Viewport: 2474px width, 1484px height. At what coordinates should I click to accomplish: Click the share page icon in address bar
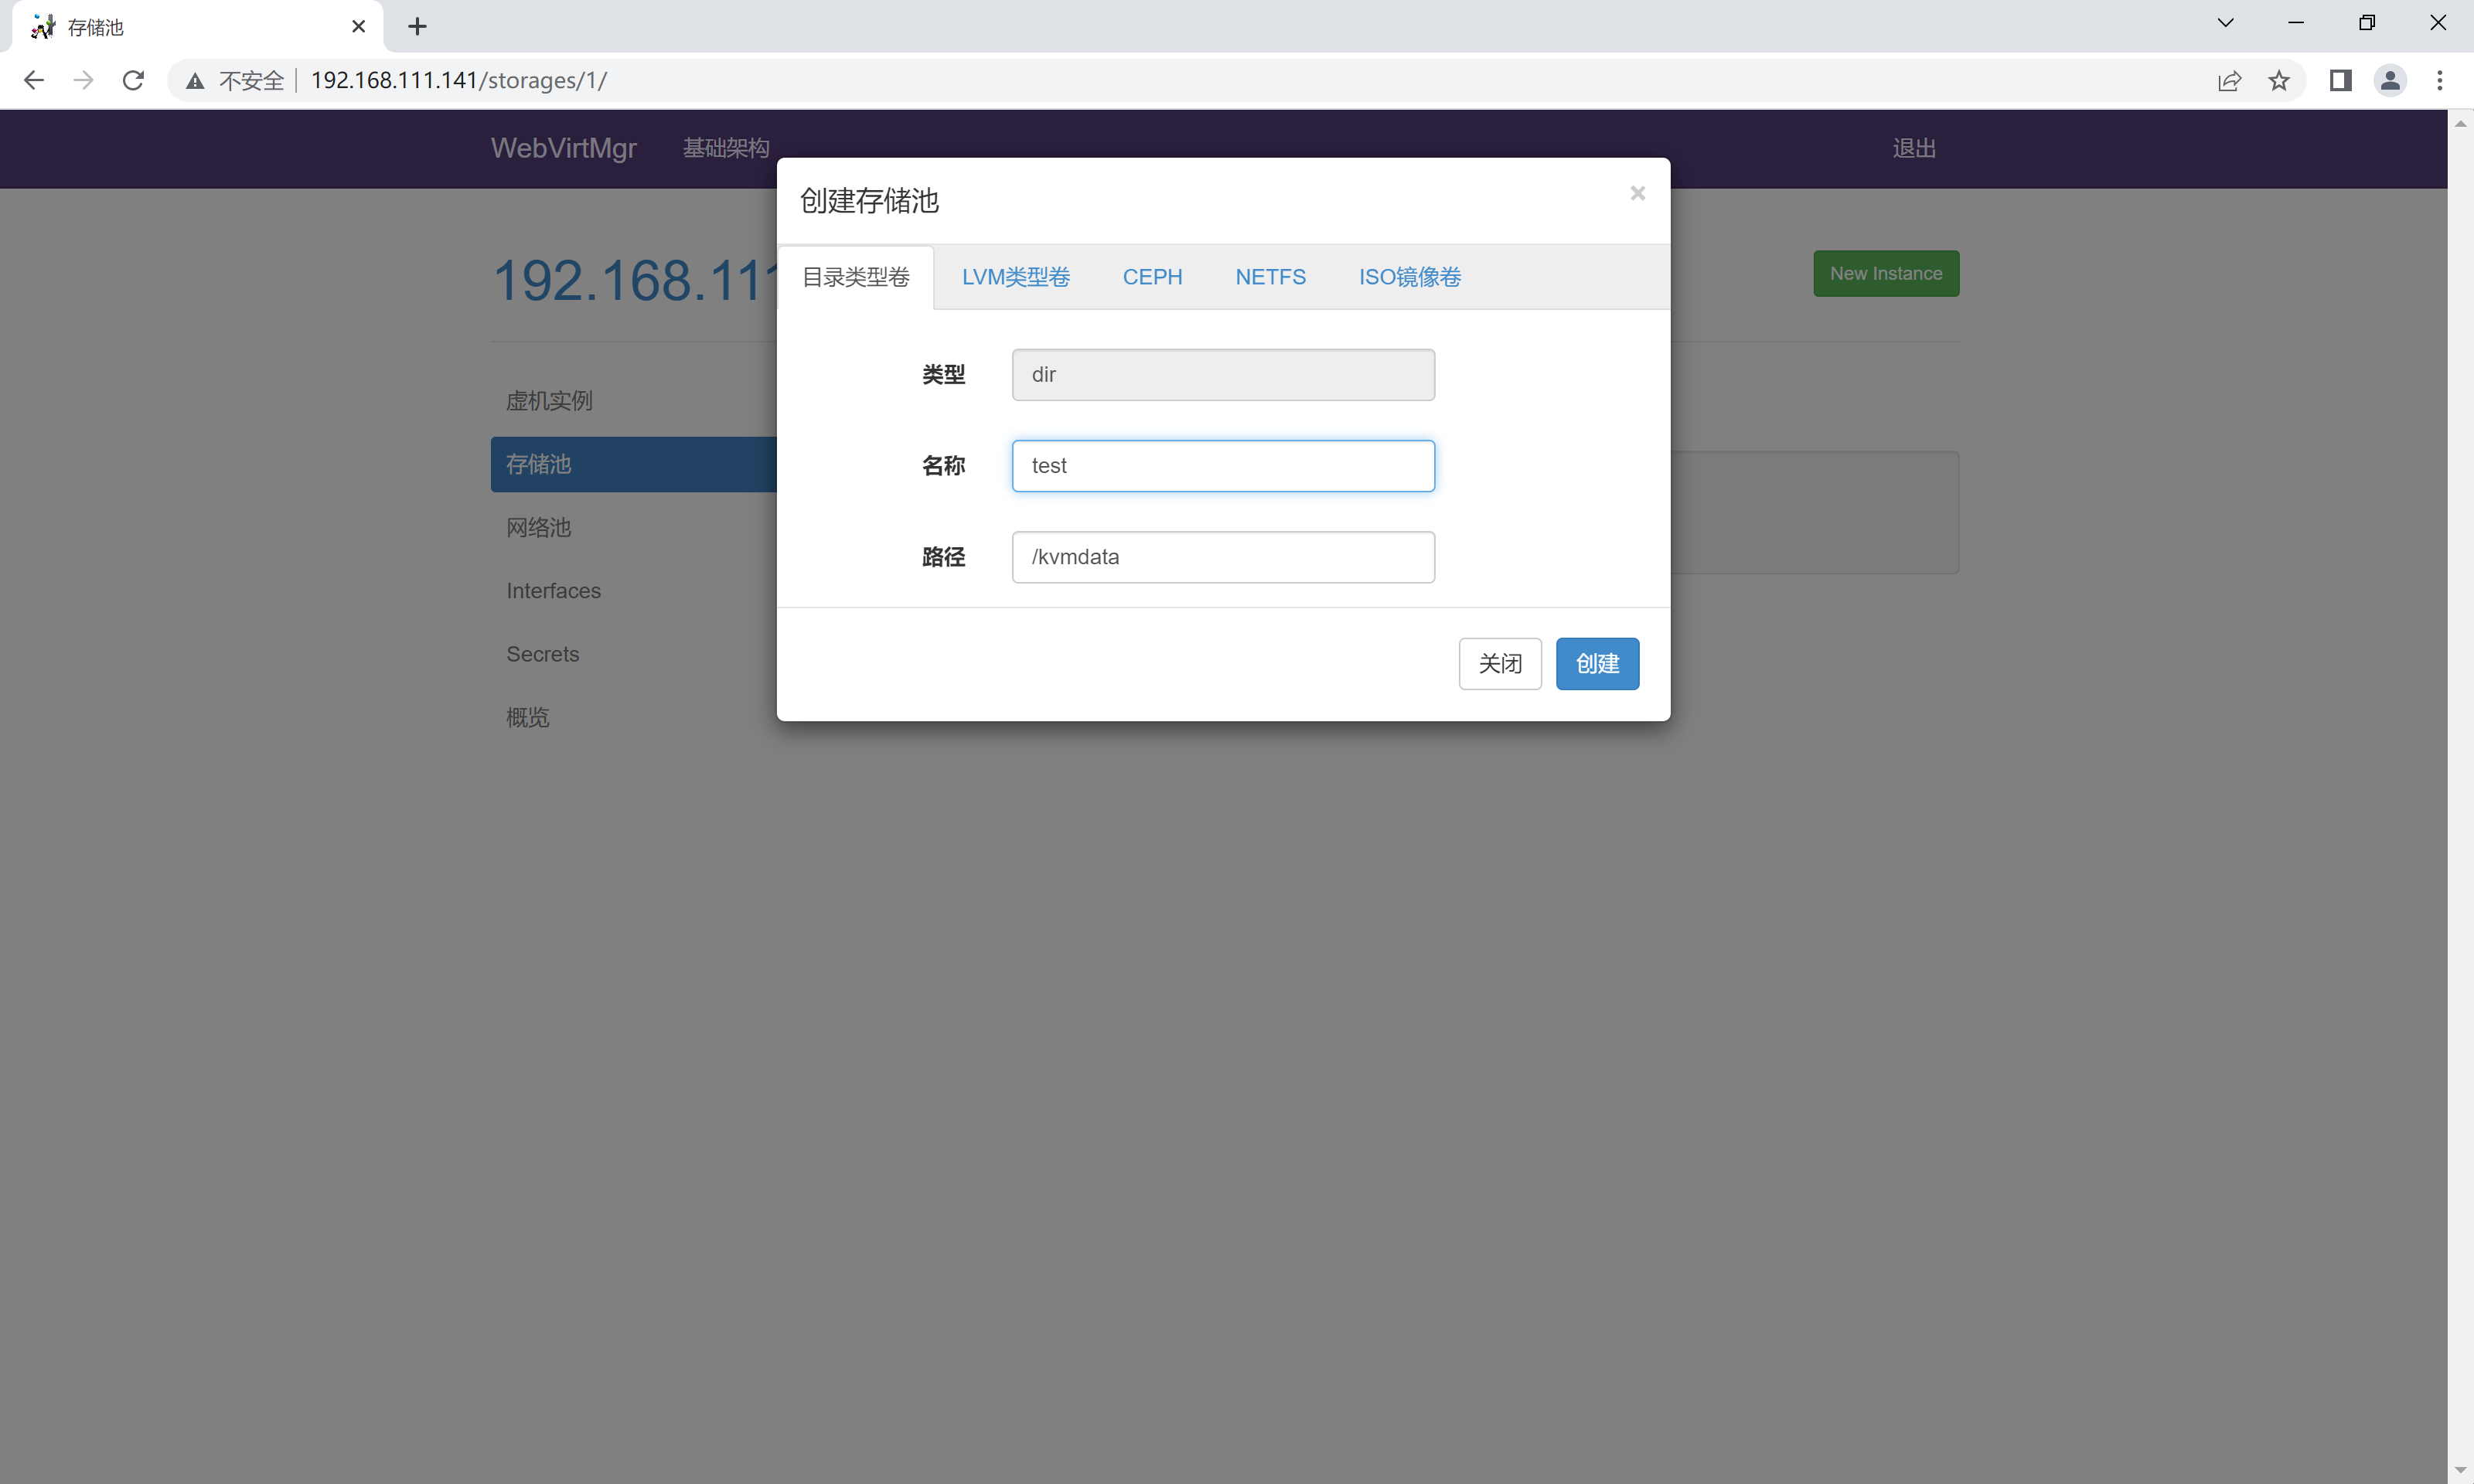(2229, 80)
